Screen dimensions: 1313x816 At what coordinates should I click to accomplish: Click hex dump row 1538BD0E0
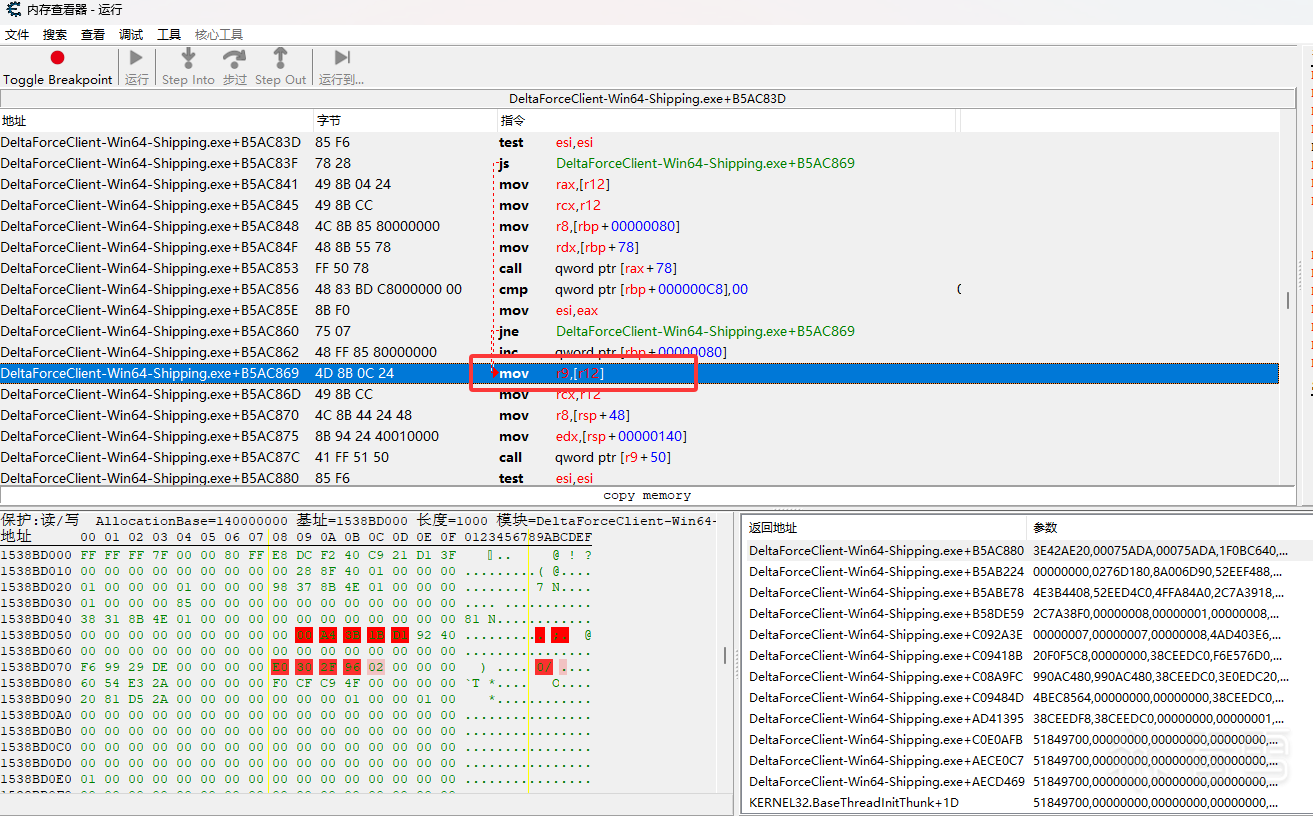click(x=297, y=779)
